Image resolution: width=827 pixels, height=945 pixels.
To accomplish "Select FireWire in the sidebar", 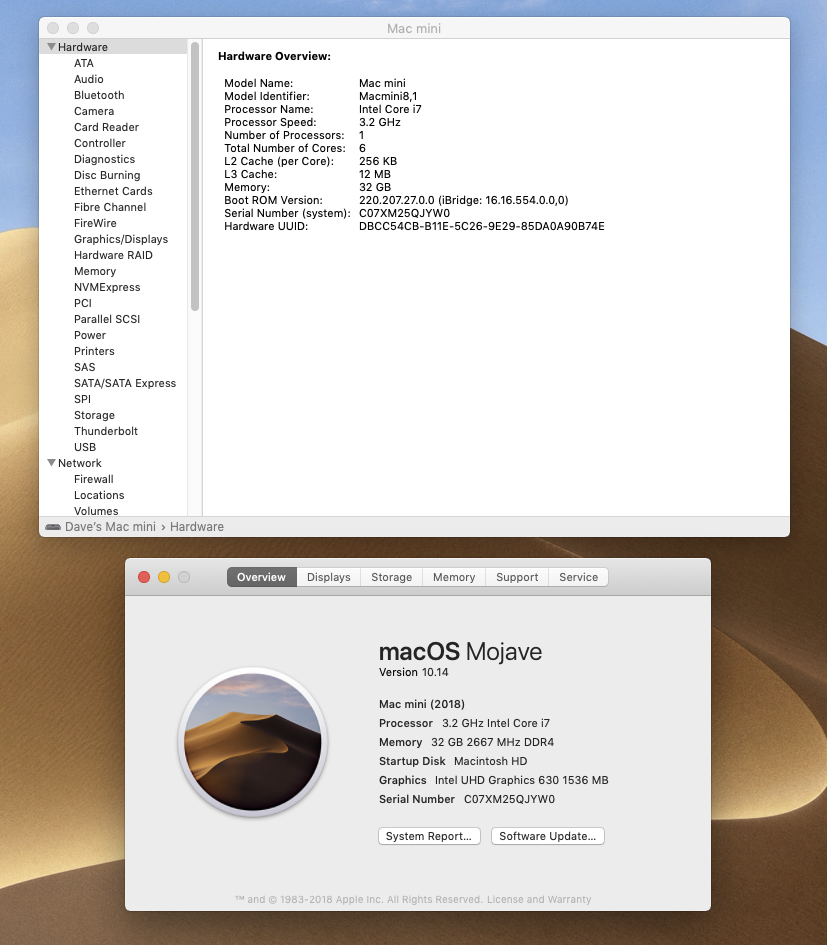I will click(x=95, y=223).
